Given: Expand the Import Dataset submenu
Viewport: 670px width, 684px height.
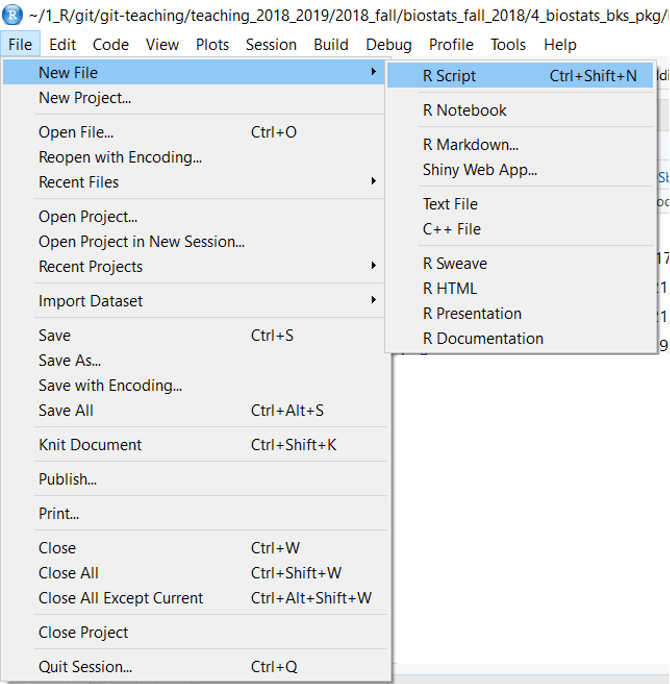Looking at the screenshot, I should coord(194,301).
